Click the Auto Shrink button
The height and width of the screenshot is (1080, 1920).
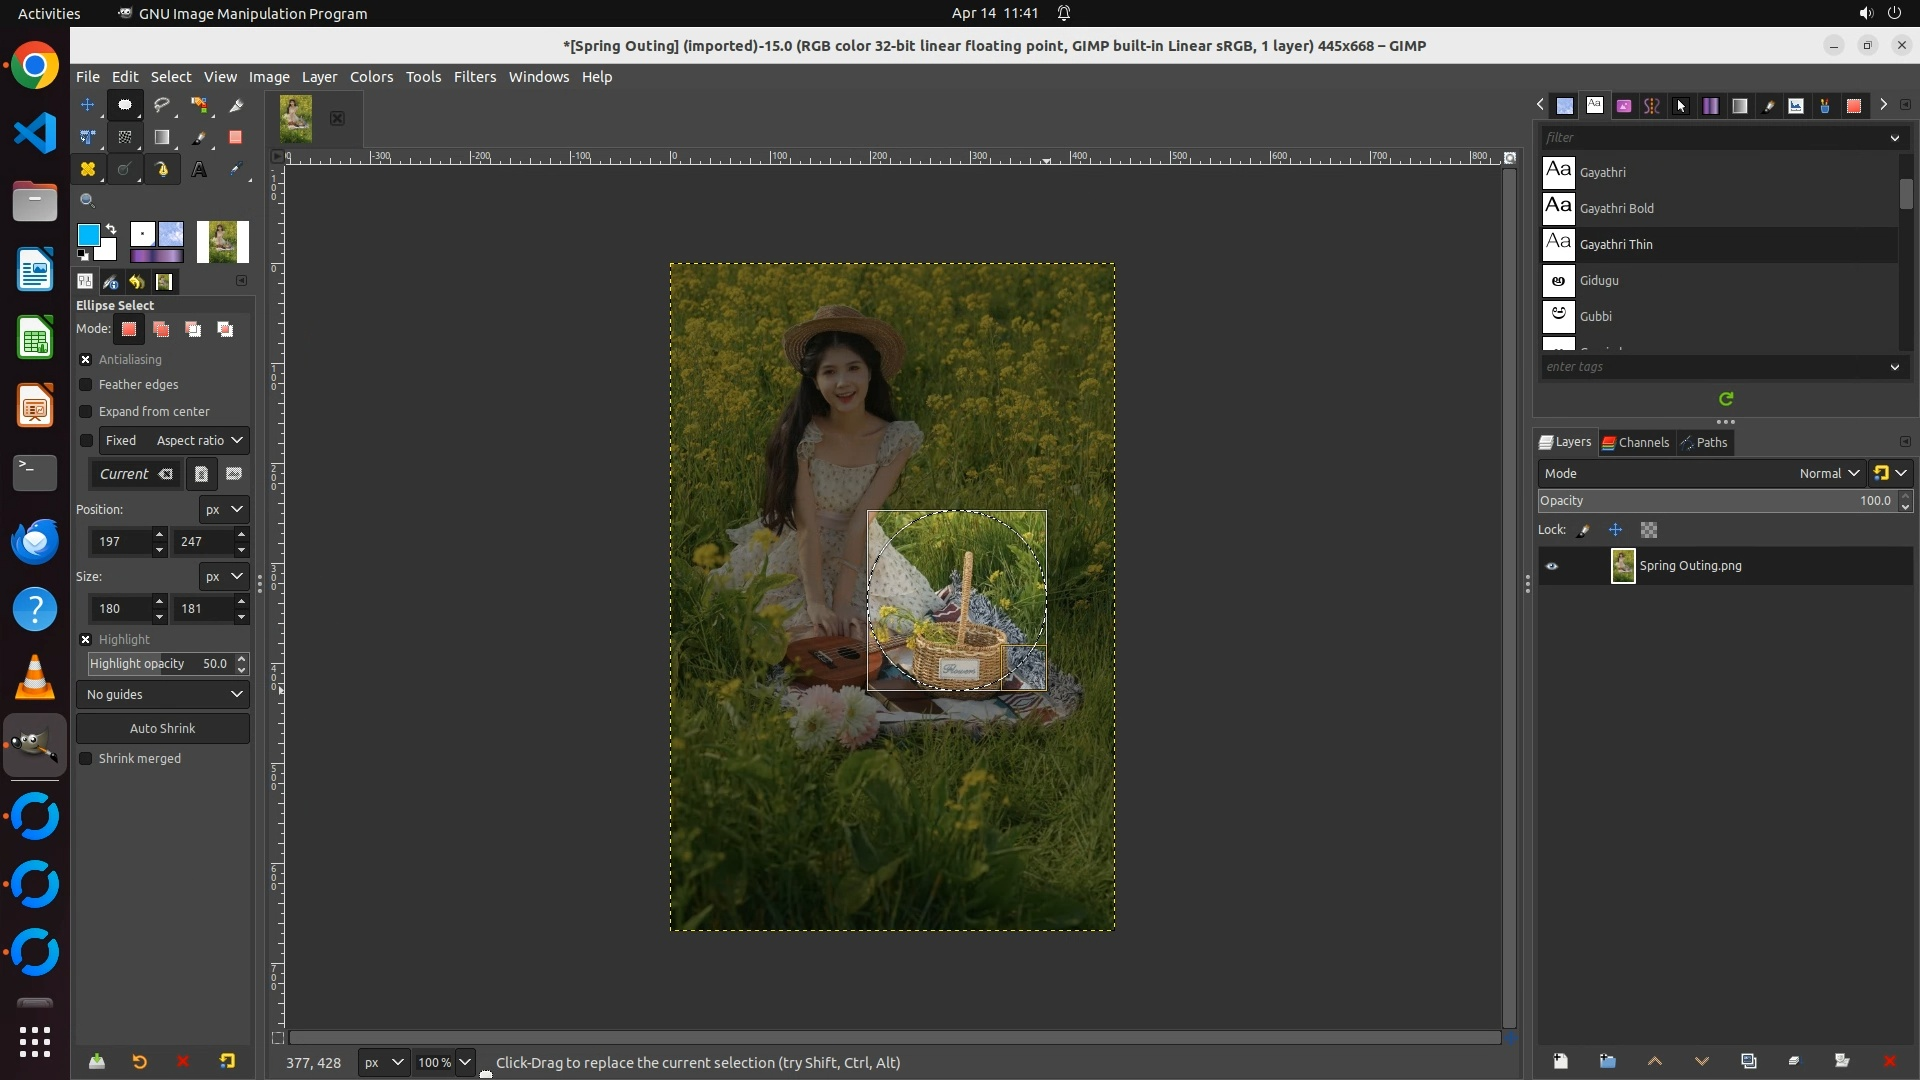tap(163, 729)
